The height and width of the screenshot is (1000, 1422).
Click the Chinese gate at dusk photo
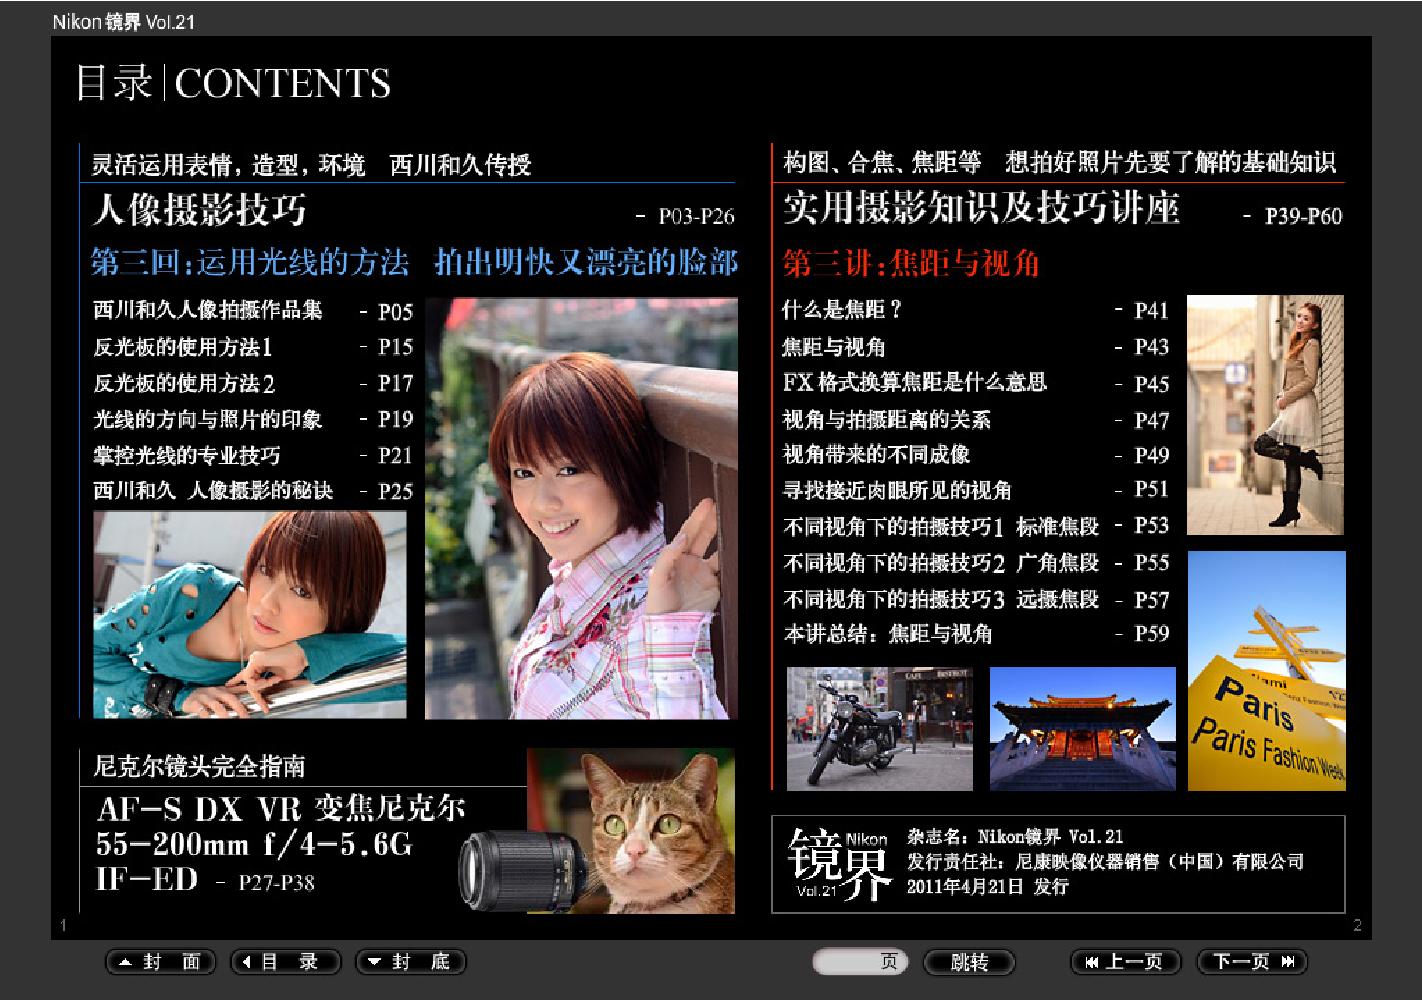tap(1083, 729)
